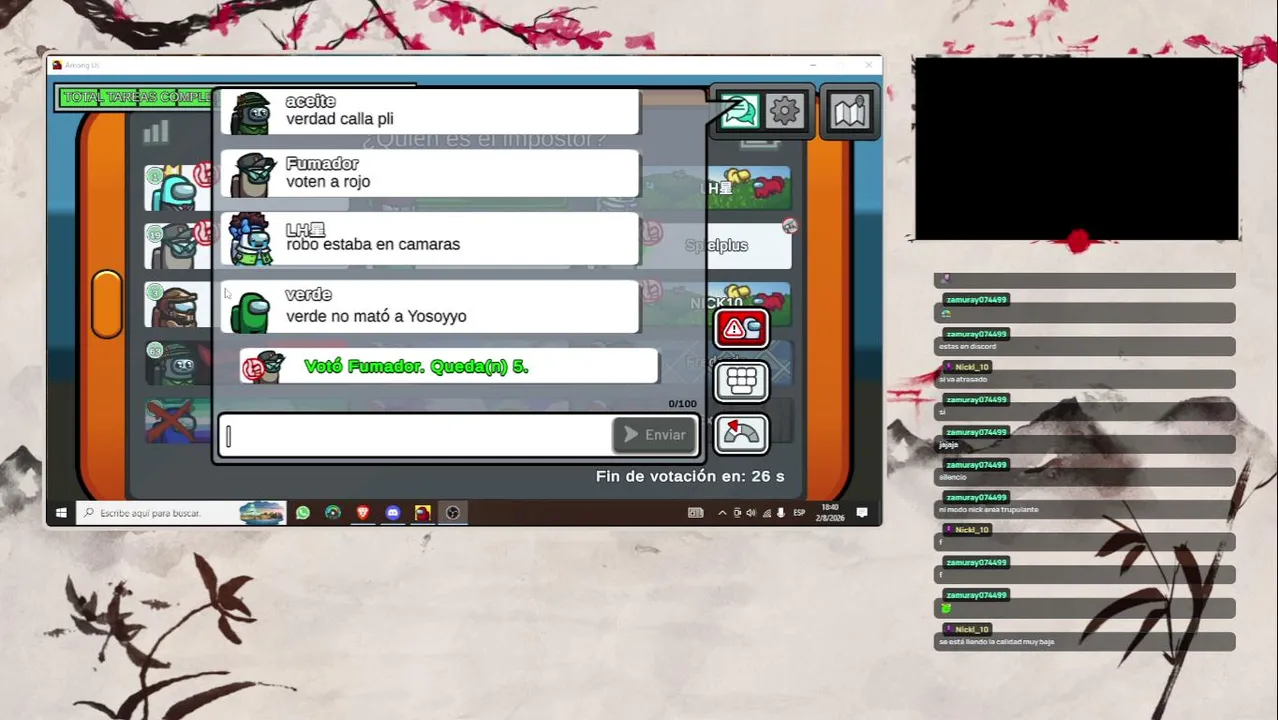
Task: Open OBS Studio from the taskbar
Action: click(x=453, y=513)
